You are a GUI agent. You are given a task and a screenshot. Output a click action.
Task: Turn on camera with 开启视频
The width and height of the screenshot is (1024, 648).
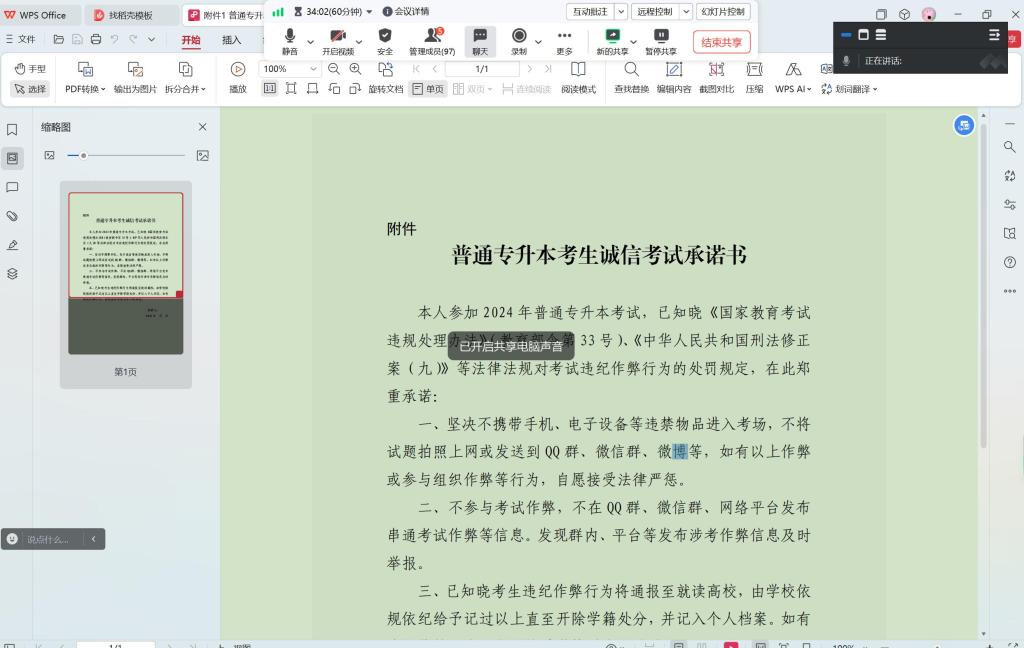(337, 41)
